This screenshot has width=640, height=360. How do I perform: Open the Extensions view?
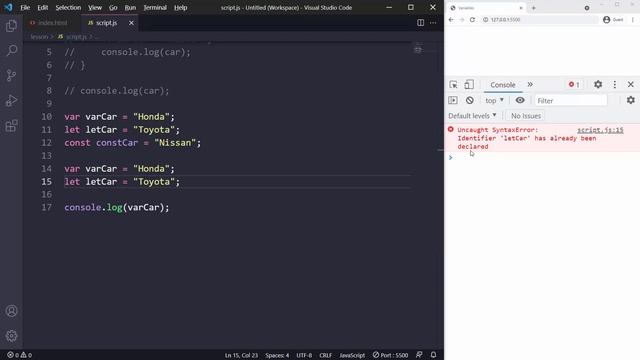click(11, 126)
